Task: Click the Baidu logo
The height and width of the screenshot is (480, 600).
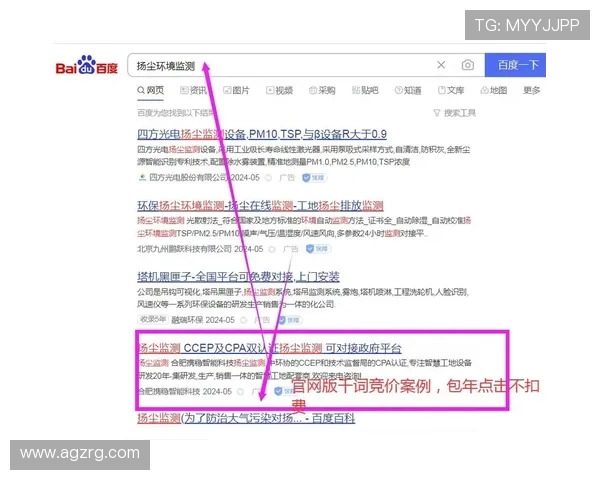Action: tap(87, 65)
